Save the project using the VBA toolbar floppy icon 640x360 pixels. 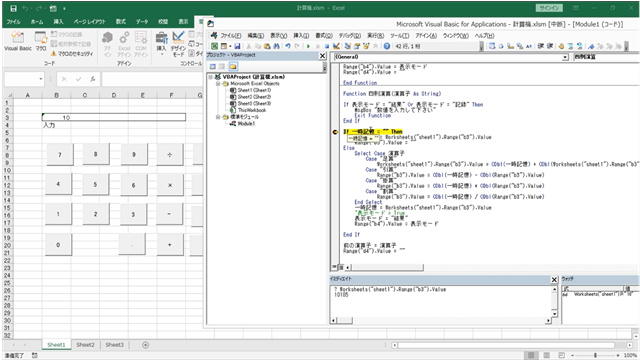coord(237,46)
